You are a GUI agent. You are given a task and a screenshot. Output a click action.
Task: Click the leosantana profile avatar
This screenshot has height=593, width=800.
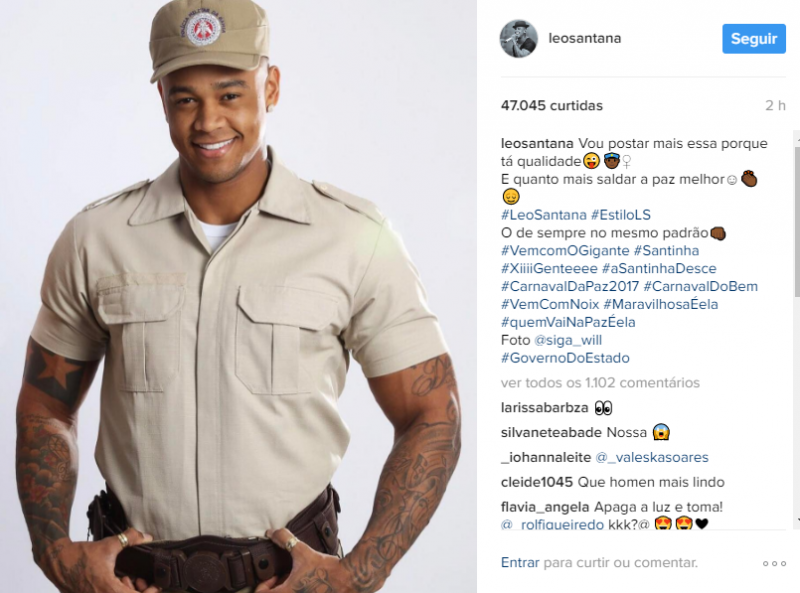(518, 39)
